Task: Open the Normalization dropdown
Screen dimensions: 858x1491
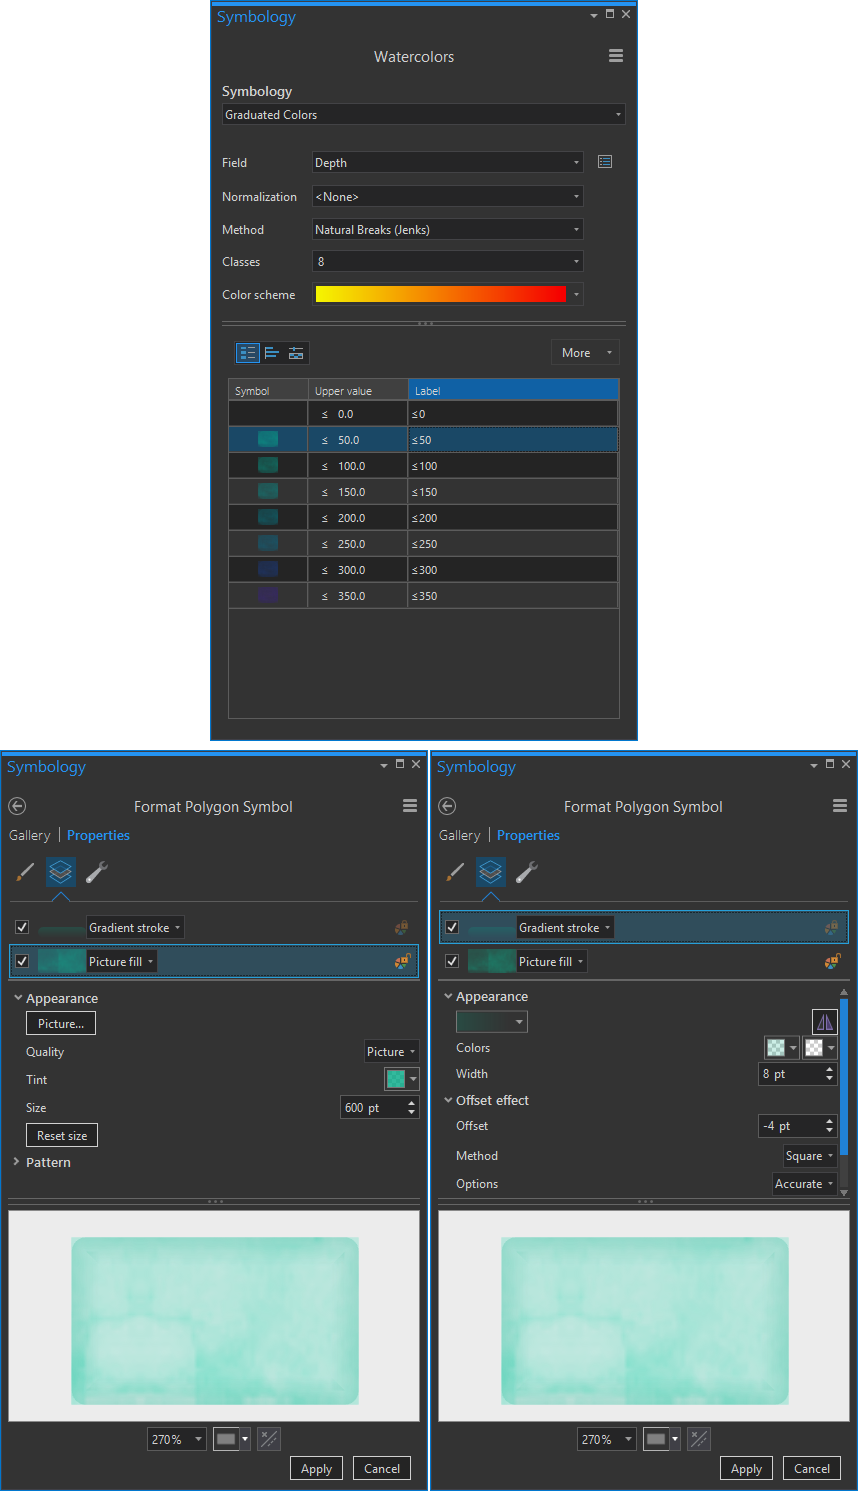Action: (448, 196)
